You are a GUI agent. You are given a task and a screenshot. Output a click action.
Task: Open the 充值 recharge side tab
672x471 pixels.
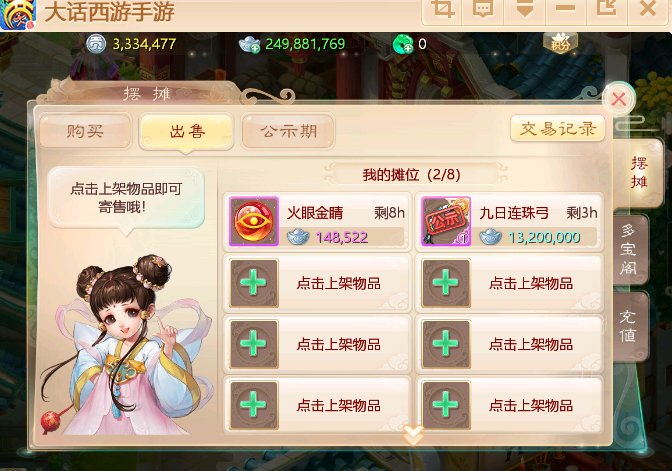(629, 326)
